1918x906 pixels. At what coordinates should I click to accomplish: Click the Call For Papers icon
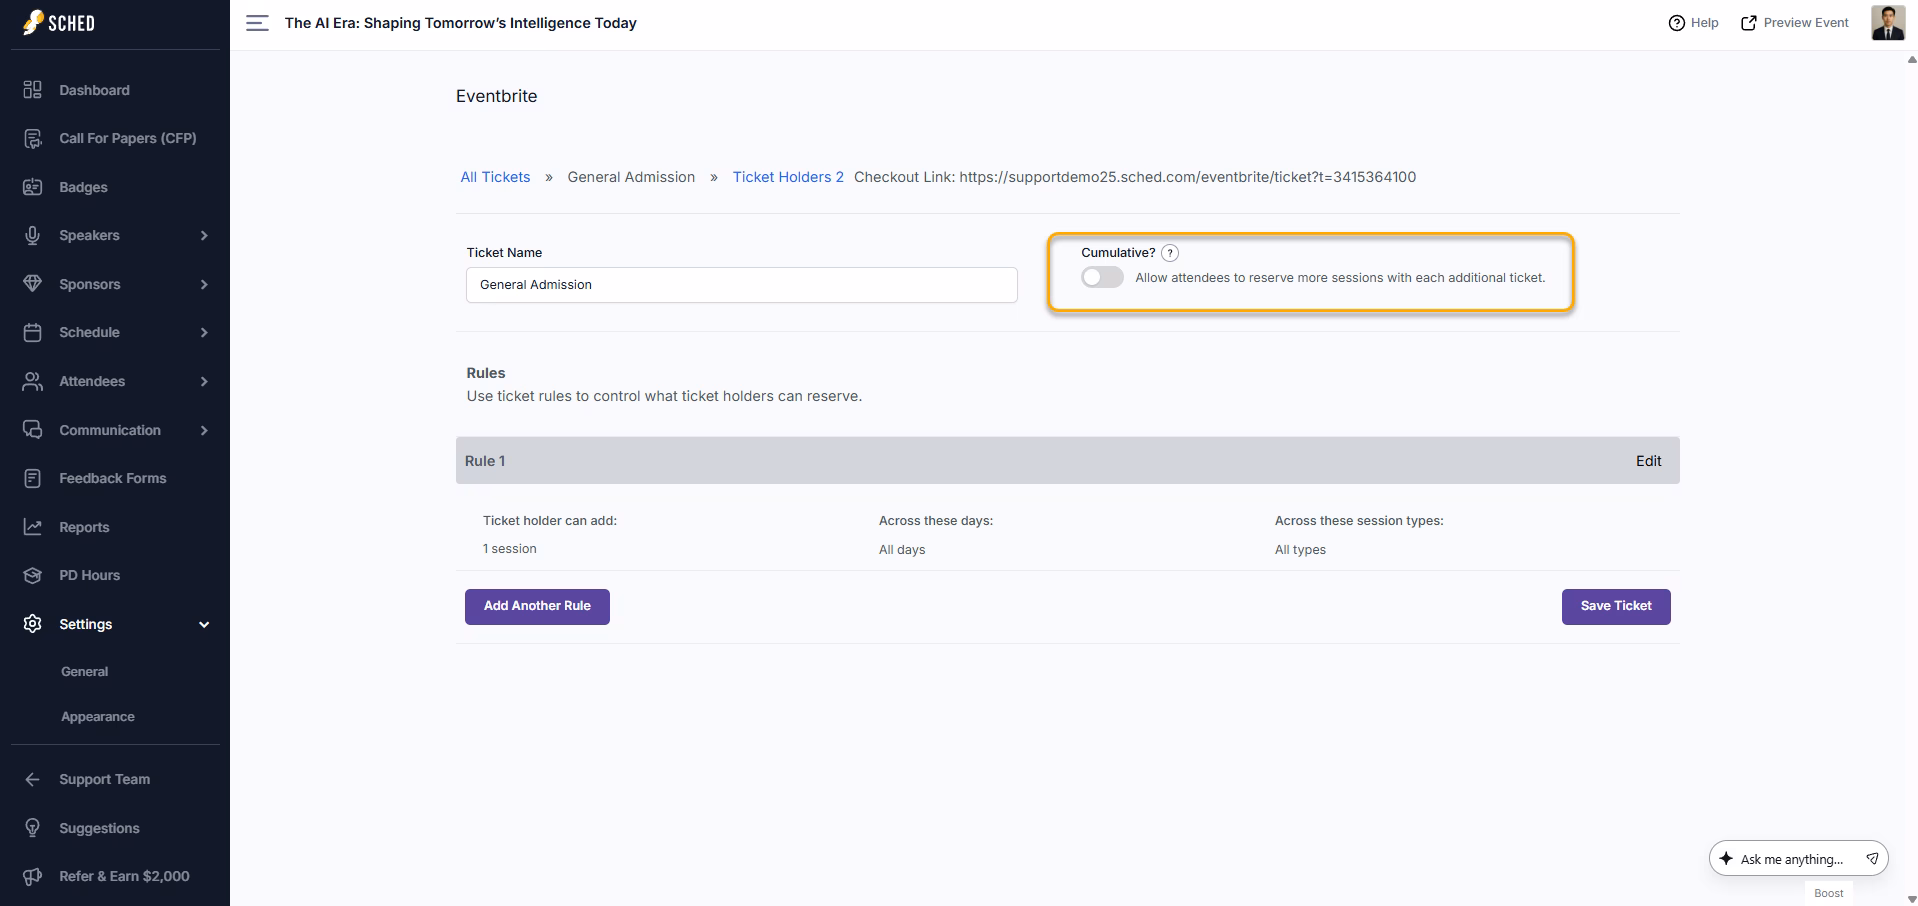point(32,138)
